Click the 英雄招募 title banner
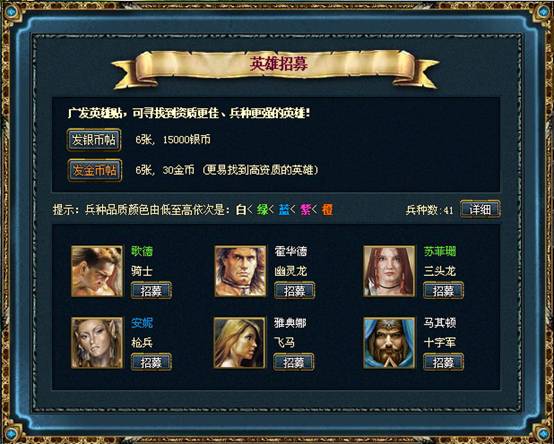The width and height of the screenshot is (554, 444). pos(276,67)
